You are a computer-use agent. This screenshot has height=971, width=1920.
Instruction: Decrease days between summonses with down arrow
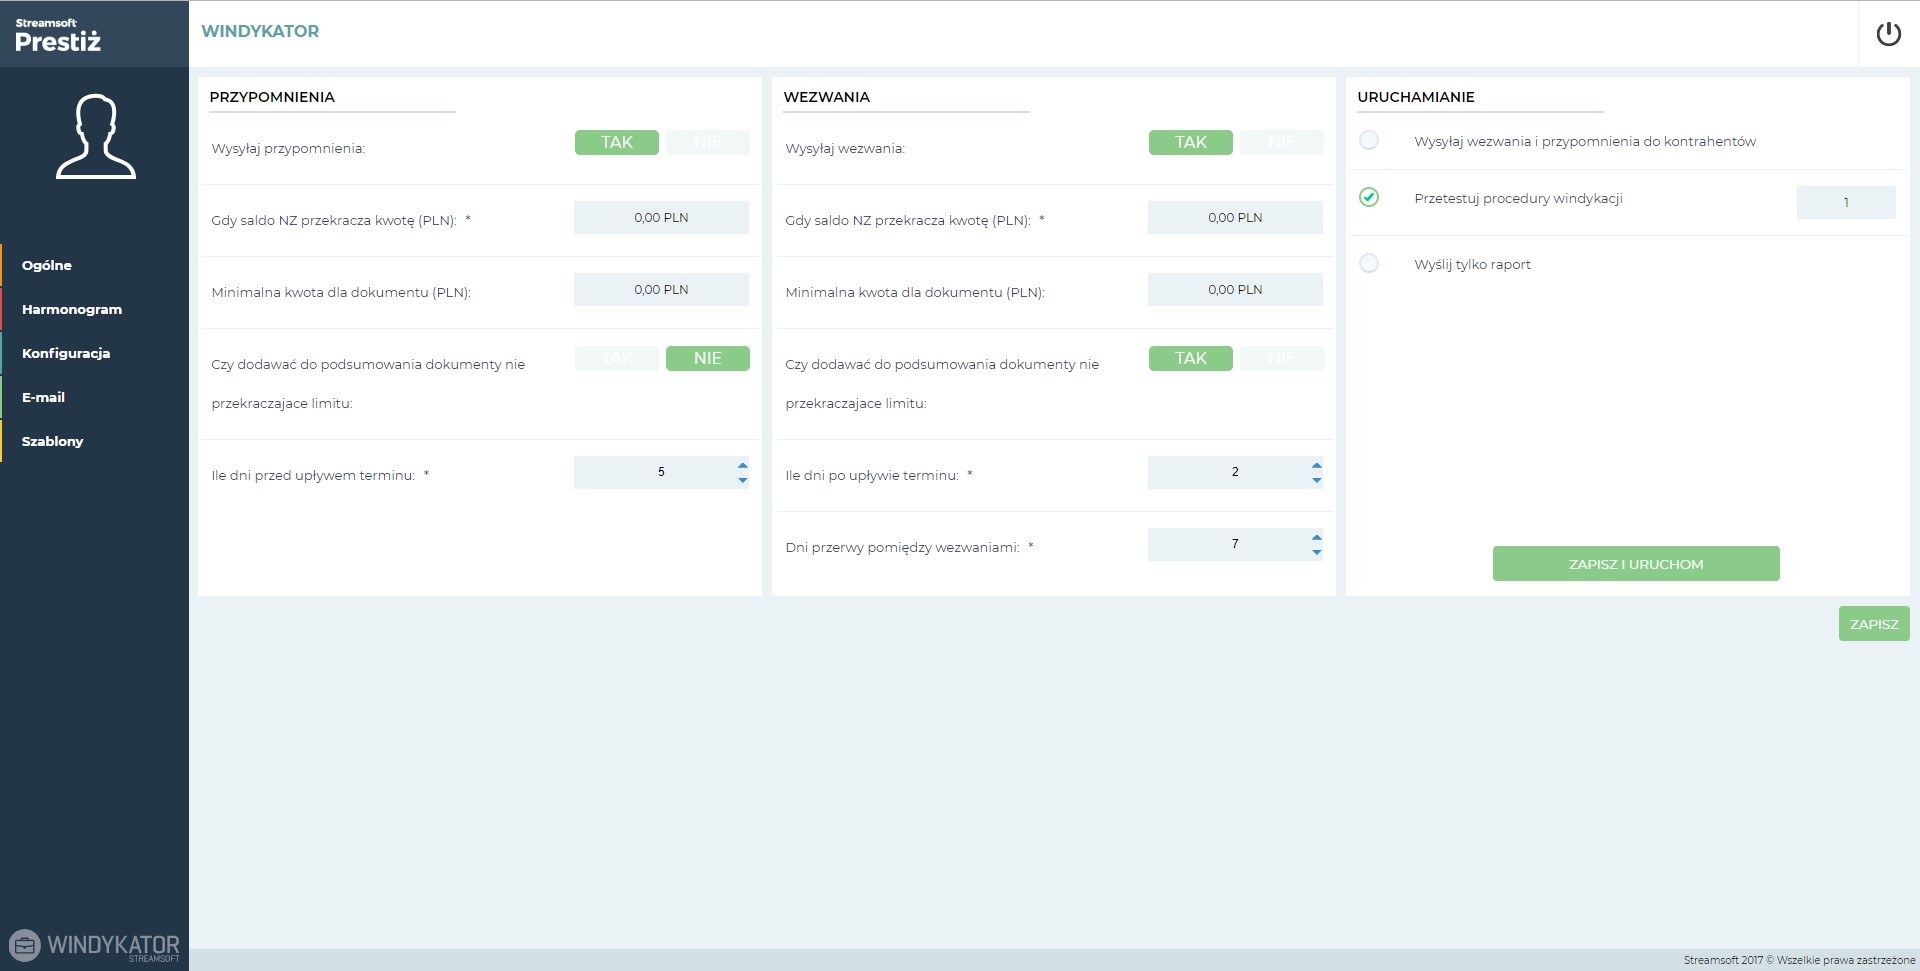point(1316,552)
